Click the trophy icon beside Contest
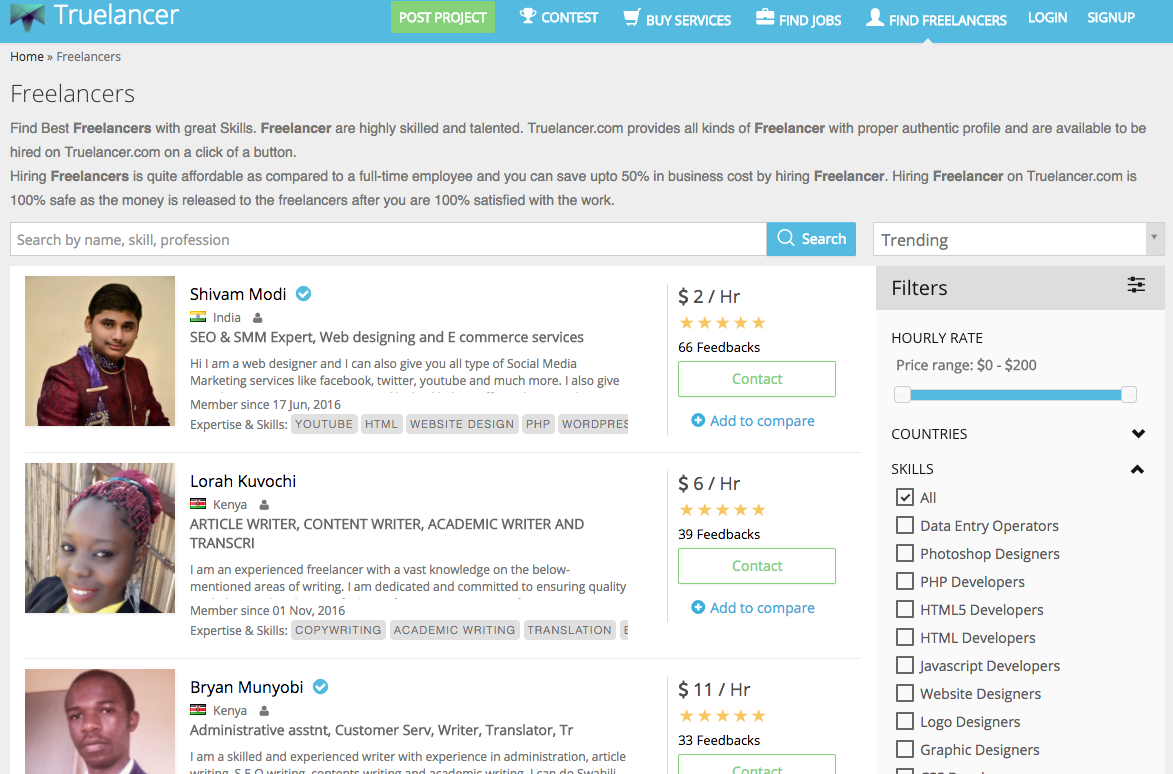Image resolution: width=1173 pixels, height=774 pixels. [528, 16]
